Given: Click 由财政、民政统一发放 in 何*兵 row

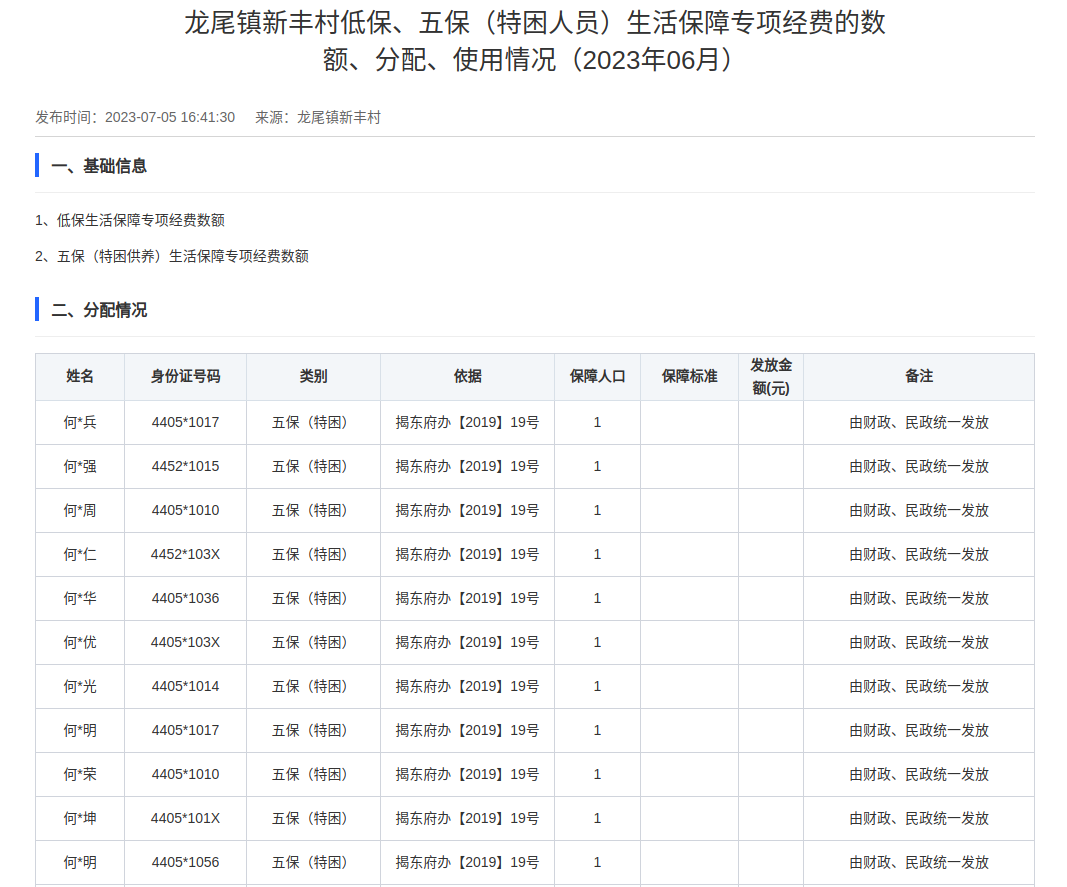Looking at the screenshot, I should point(919,423).
